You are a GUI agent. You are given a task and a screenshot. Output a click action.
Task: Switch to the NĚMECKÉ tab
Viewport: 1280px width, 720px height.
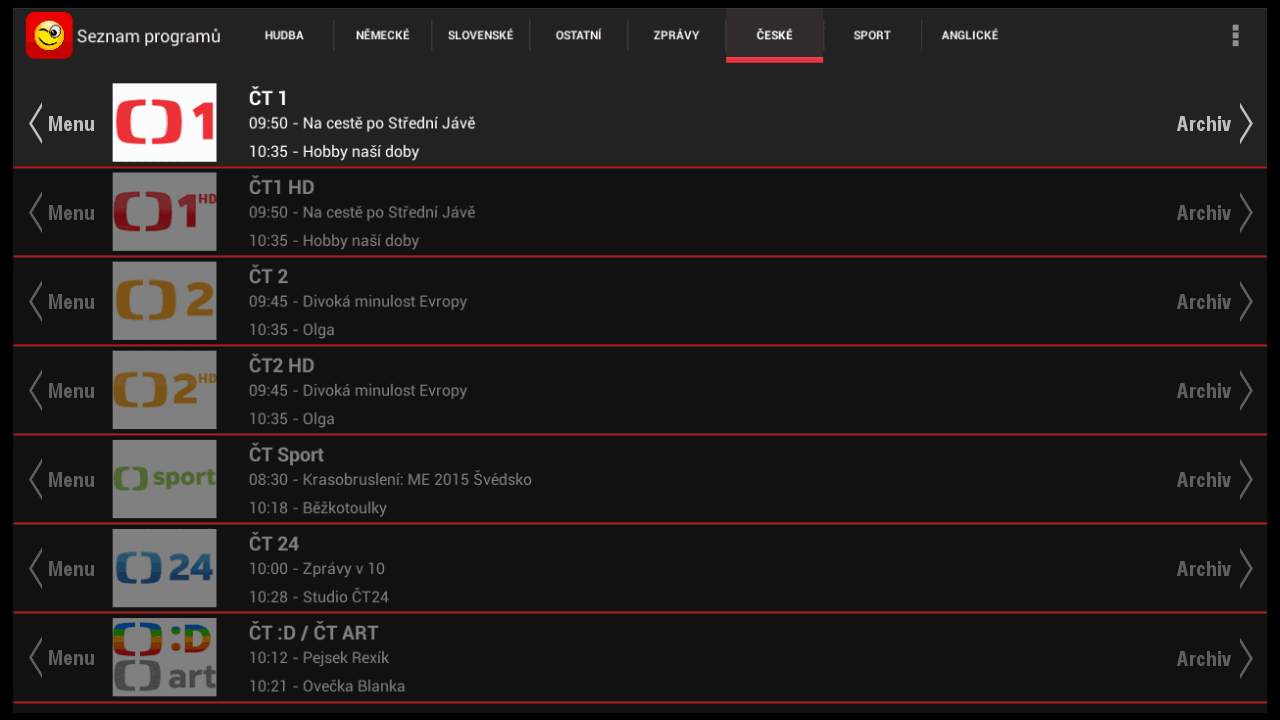click(x=382, y=36)
